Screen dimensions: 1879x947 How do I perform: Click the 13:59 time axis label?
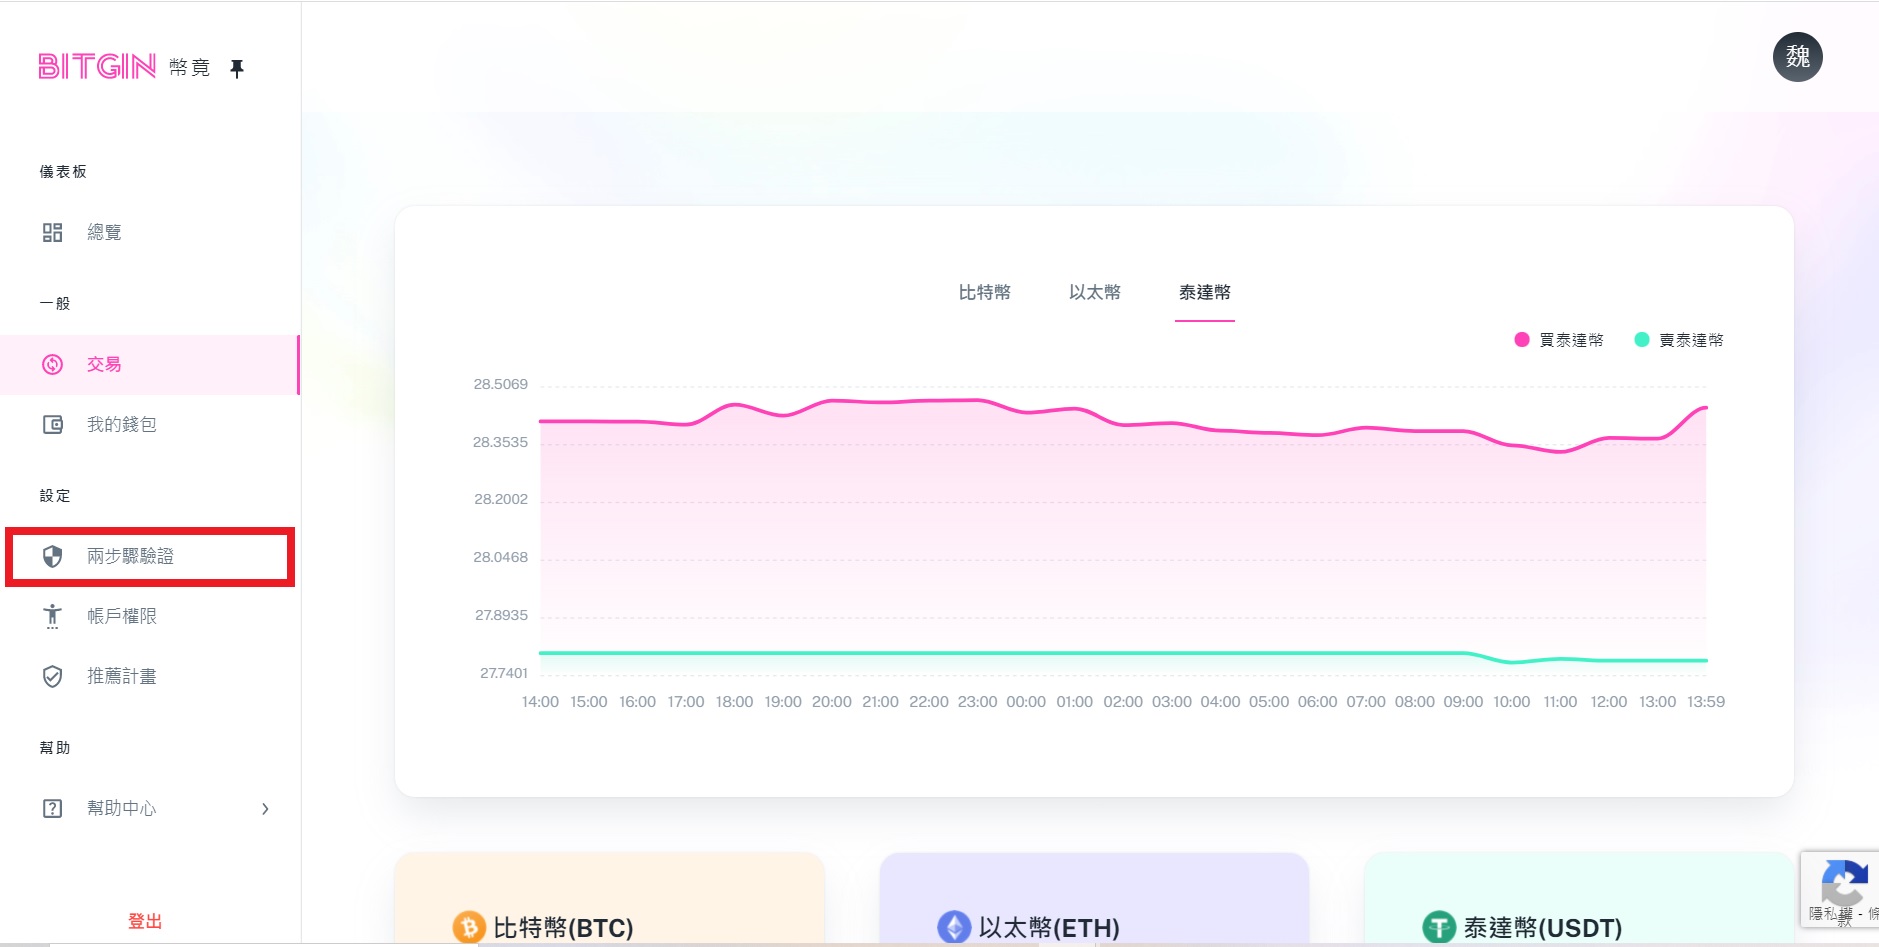click(1706, 702)
